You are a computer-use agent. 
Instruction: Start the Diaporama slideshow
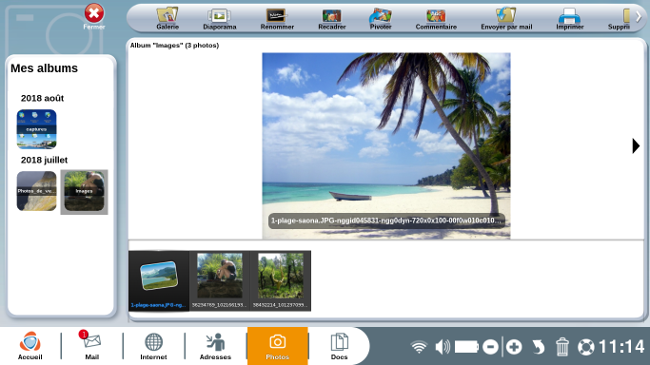[219, 19]
